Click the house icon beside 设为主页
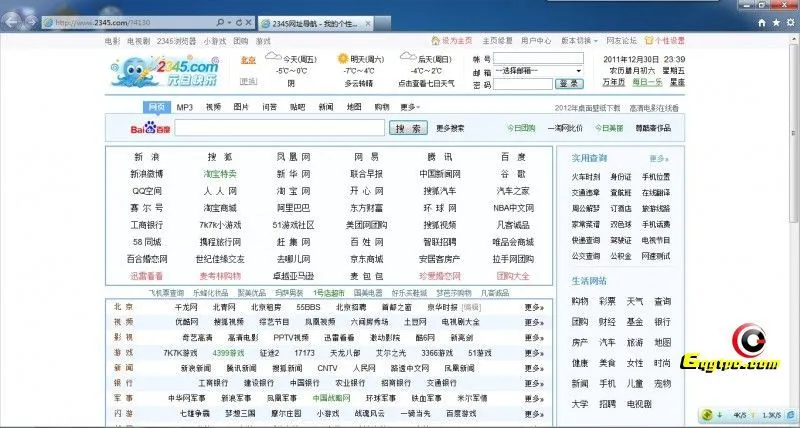Viewport: 800px width, 428px height. (436, 40)
